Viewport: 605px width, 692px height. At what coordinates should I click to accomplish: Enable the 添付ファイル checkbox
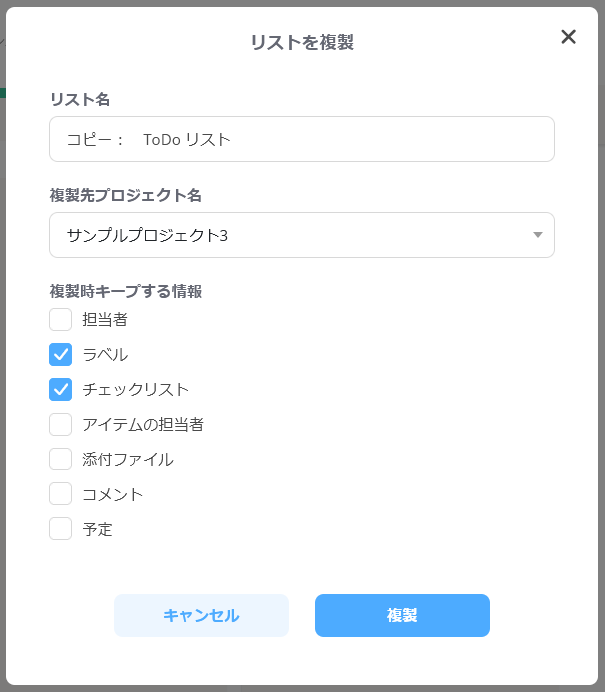[60, 459]
